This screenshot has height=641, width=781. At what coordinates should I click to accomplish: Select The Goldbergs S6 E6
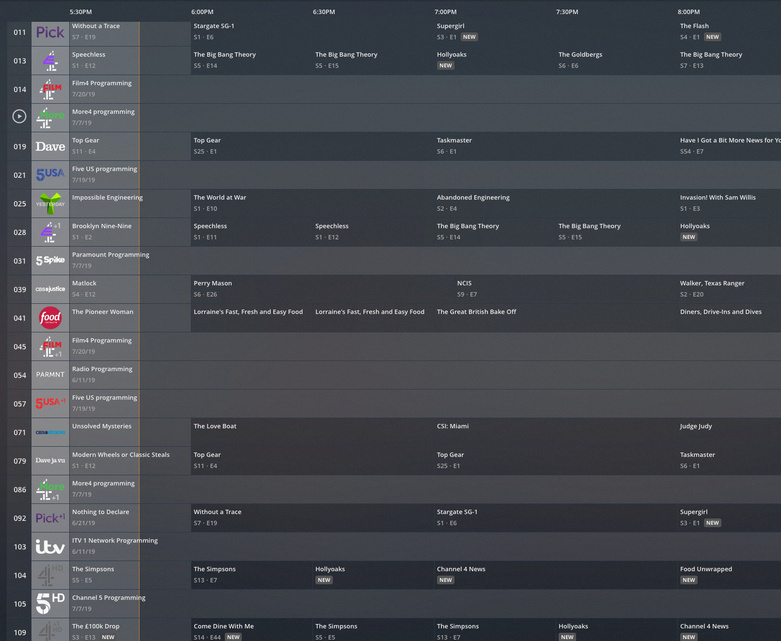(x=616, y=61)
